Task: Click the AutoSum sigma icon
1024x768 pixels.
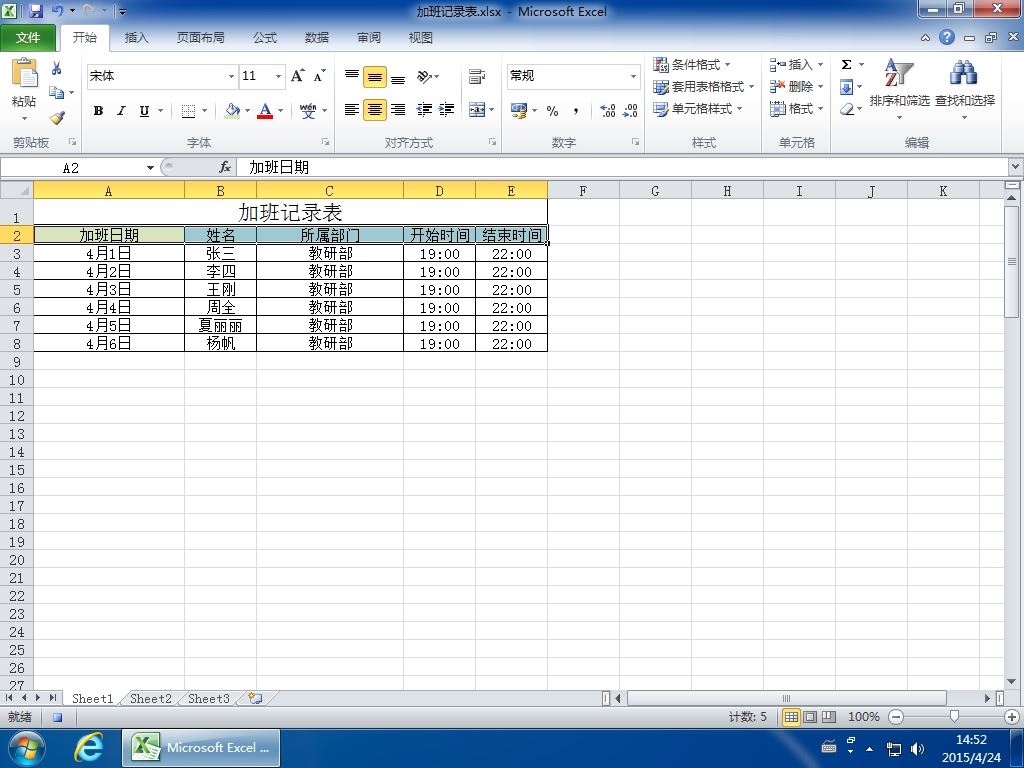Action: (846, 65)
